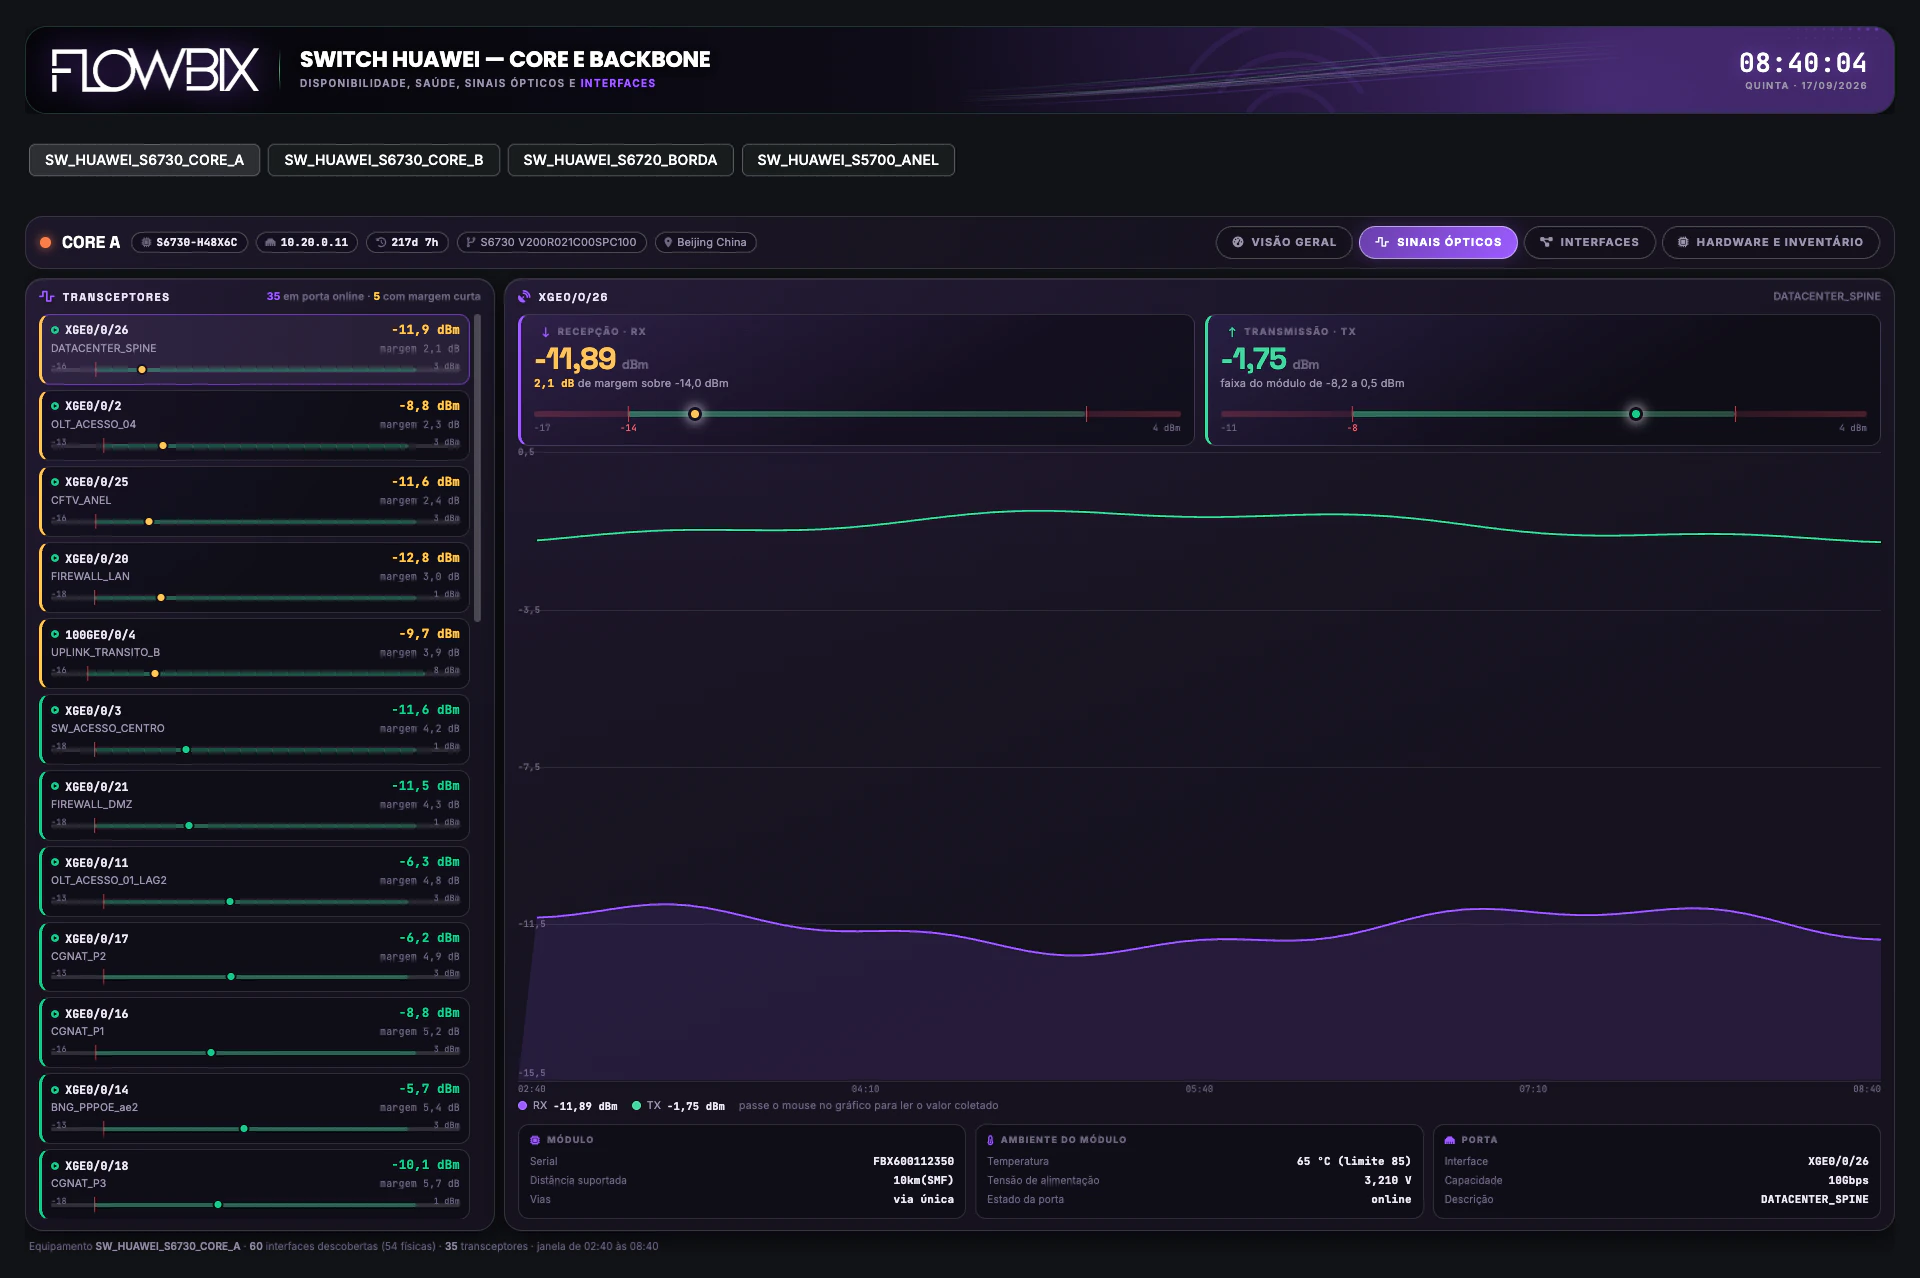The image size is (1920, 1278).
Task: Select the SW_HUAWEI_S6730_CORE_A switch tab
Action: click(x=144, y=160)
